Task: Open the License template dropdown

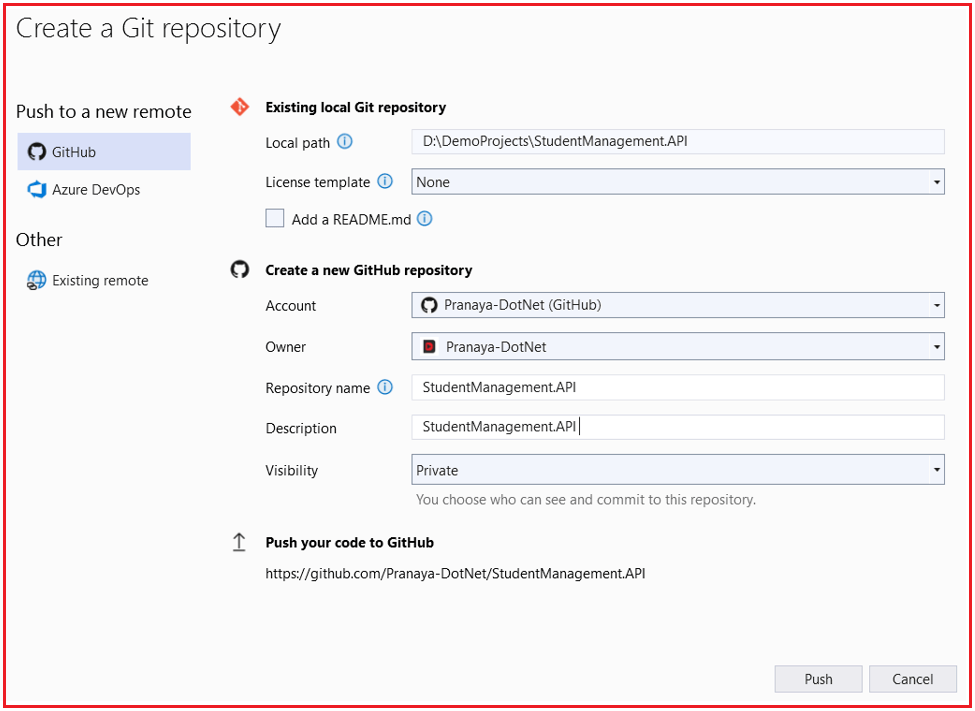Action: (x=937, y=181)
